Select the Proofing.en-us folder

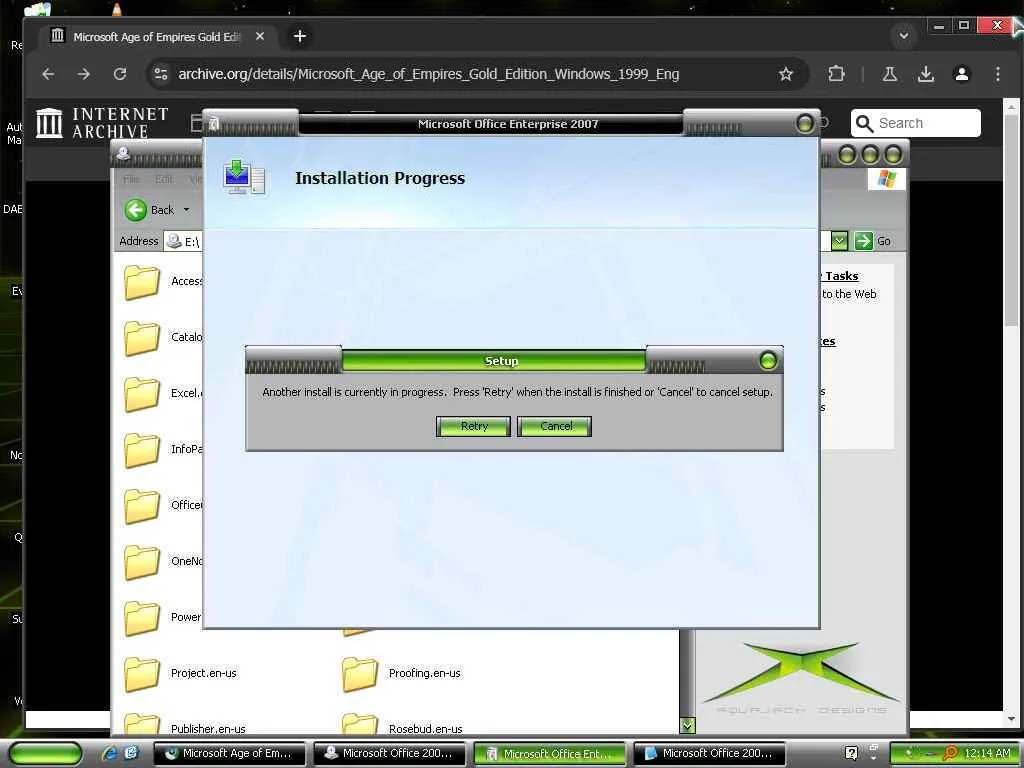pyautogui.click(x=402, y=674)
